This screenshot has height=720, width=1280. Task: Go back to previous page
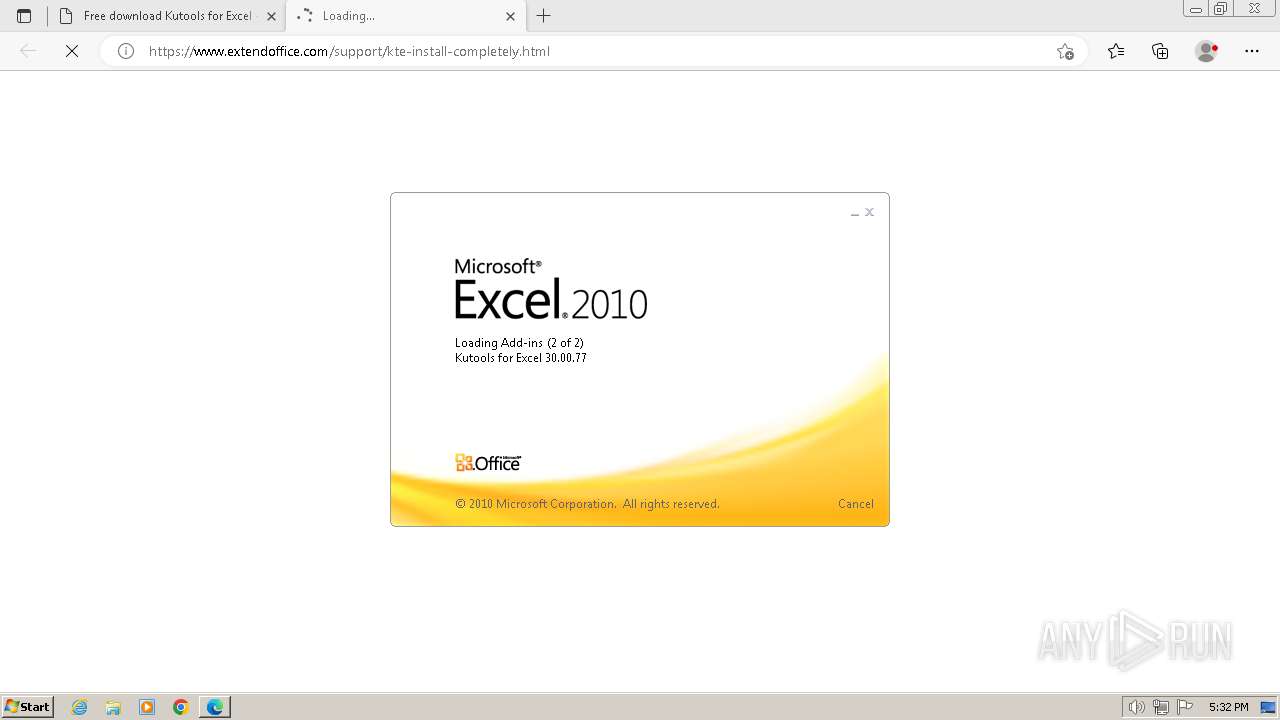tap(28, 51)
